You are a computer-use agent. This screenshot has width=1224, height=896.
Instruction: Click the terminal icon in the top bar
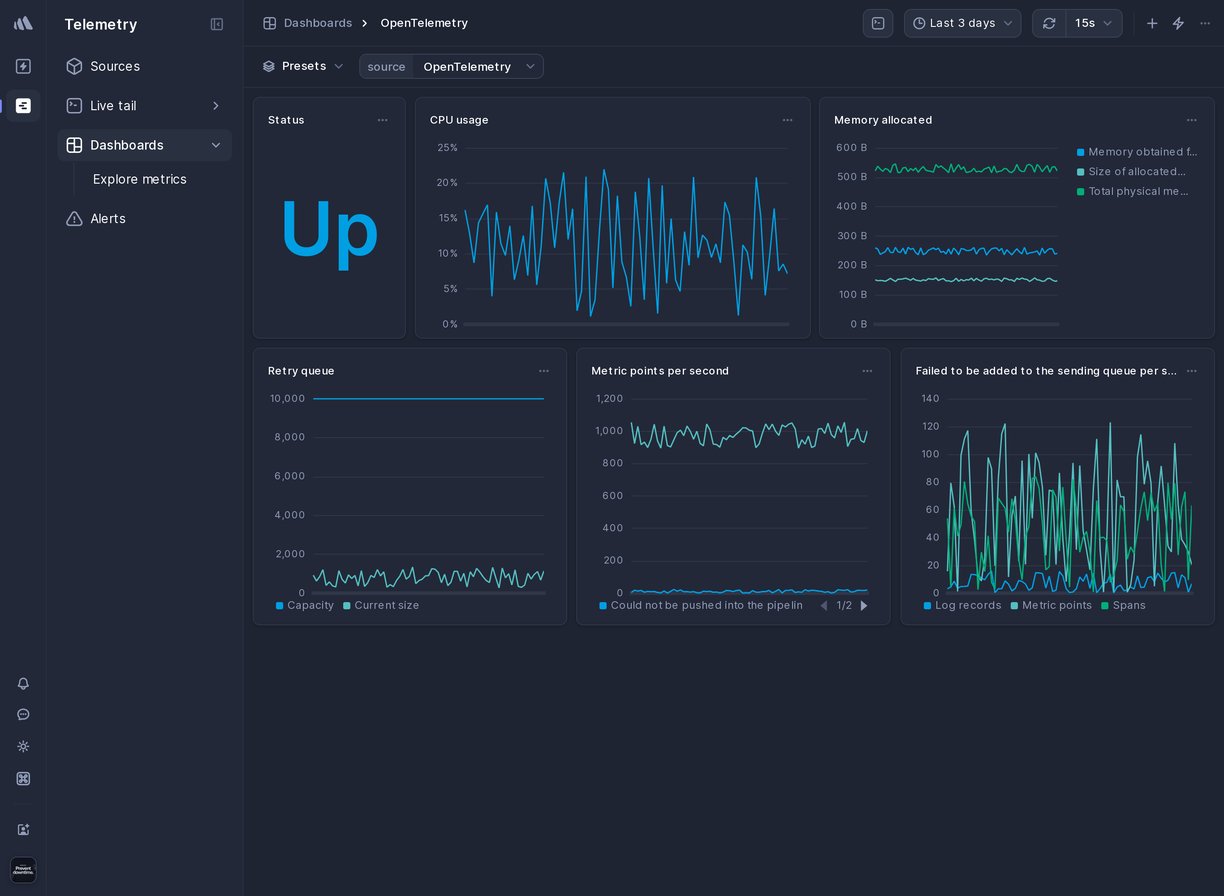coord(878,23)
